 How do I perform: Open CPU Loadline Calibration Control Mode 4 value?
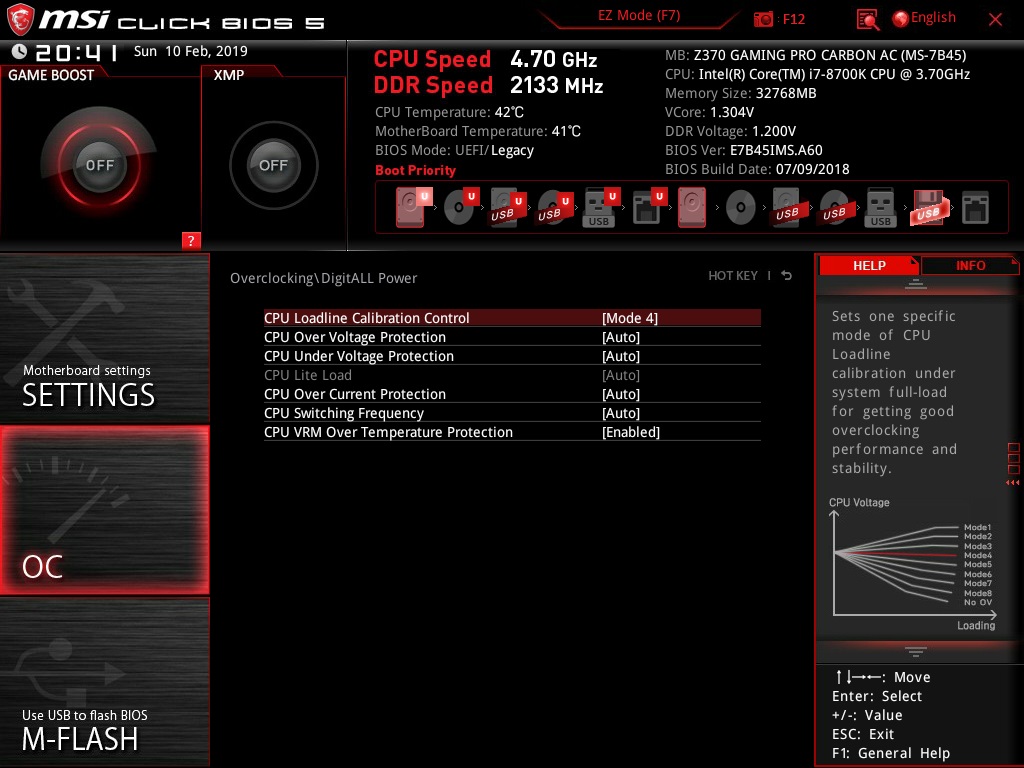630,318
